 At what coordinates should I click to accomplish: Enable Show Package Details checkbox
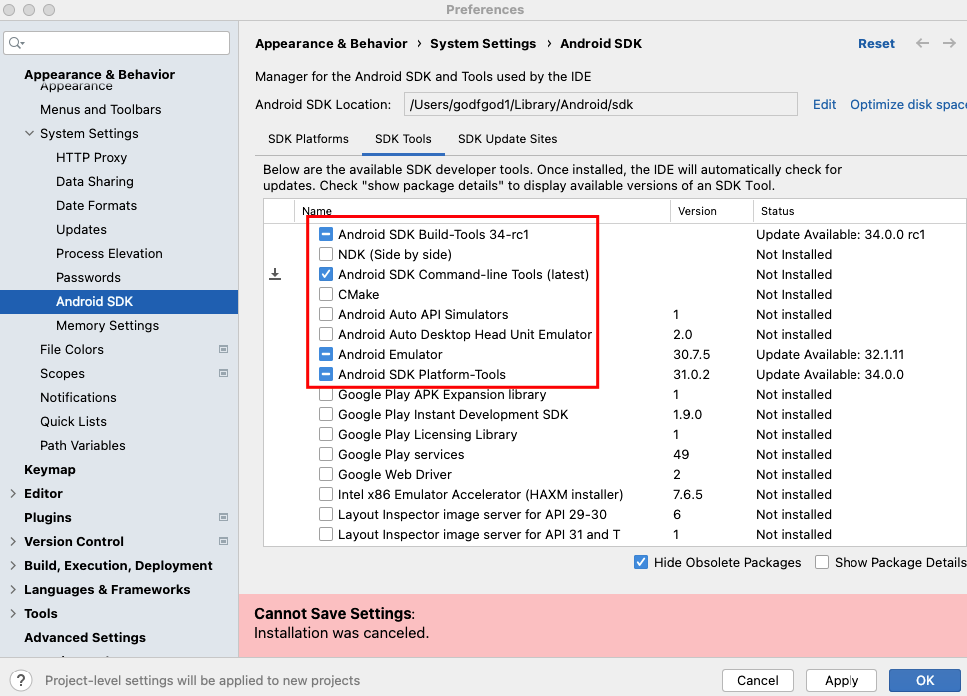(x=821, y=562)
